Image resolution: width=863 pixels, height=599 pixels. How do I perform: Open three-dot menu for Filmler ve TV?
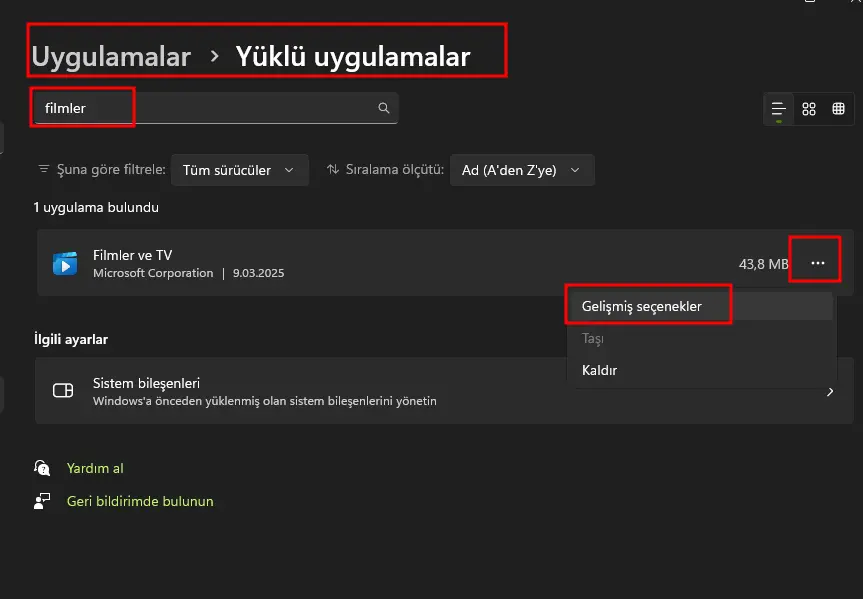(x=817, y=263)
